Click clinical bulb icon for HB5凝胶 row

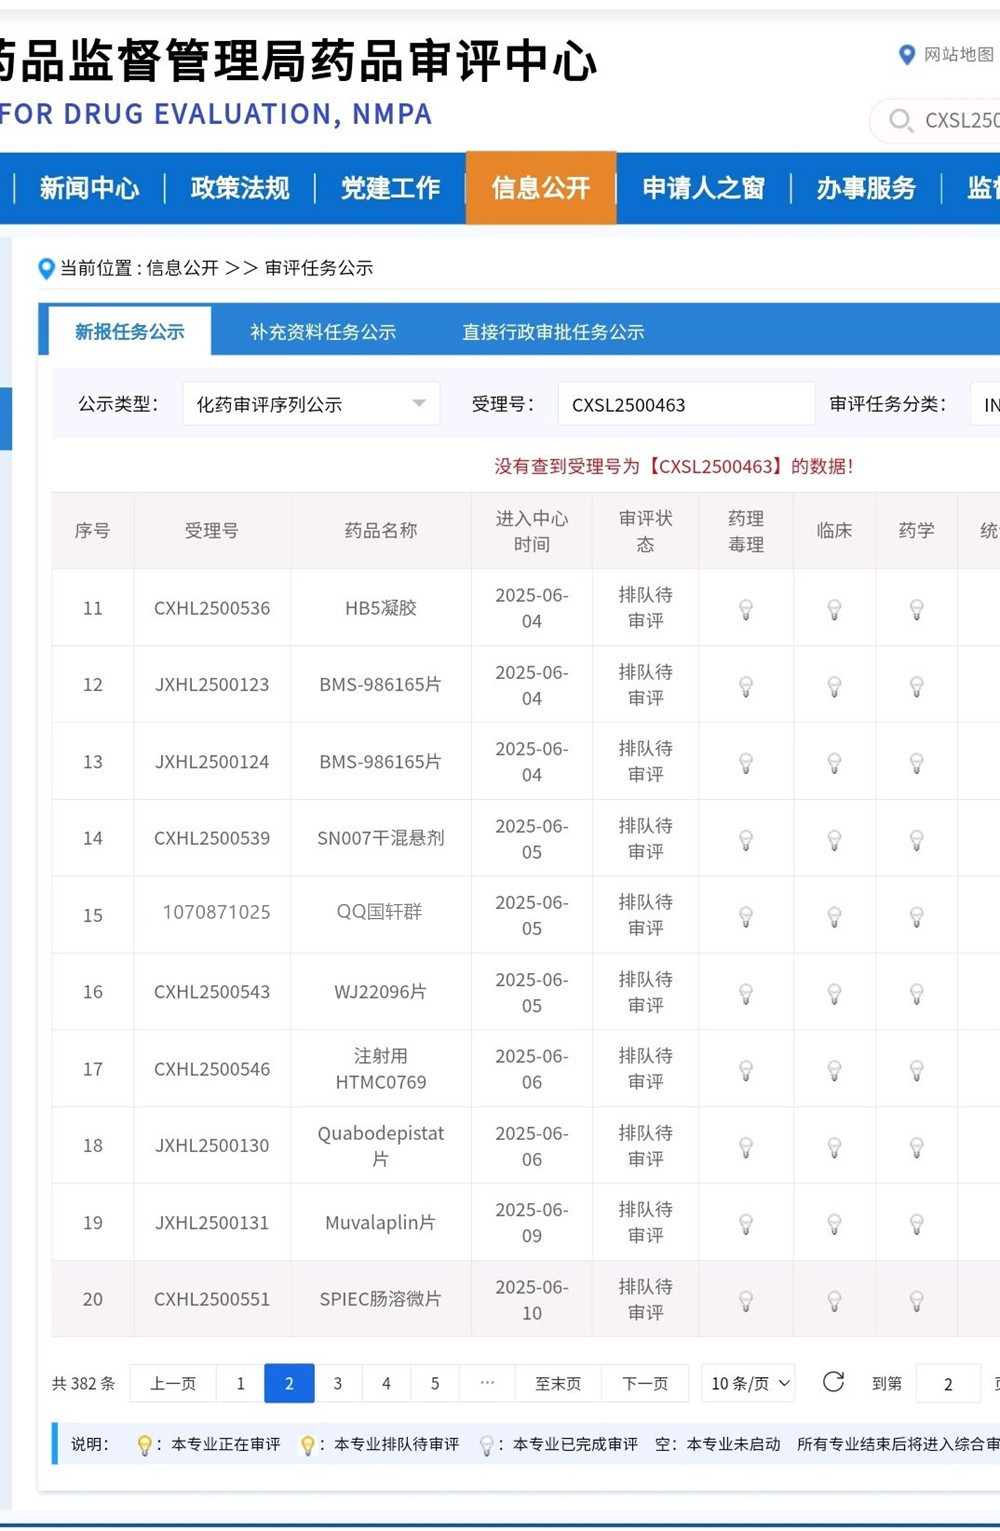coord(834,609)
